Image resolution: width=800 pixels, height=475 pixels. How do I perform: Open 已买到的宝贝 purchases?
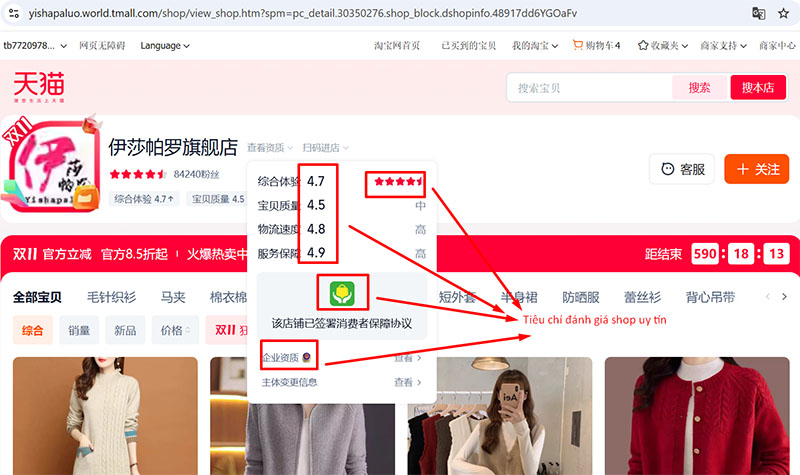(468, 45)
